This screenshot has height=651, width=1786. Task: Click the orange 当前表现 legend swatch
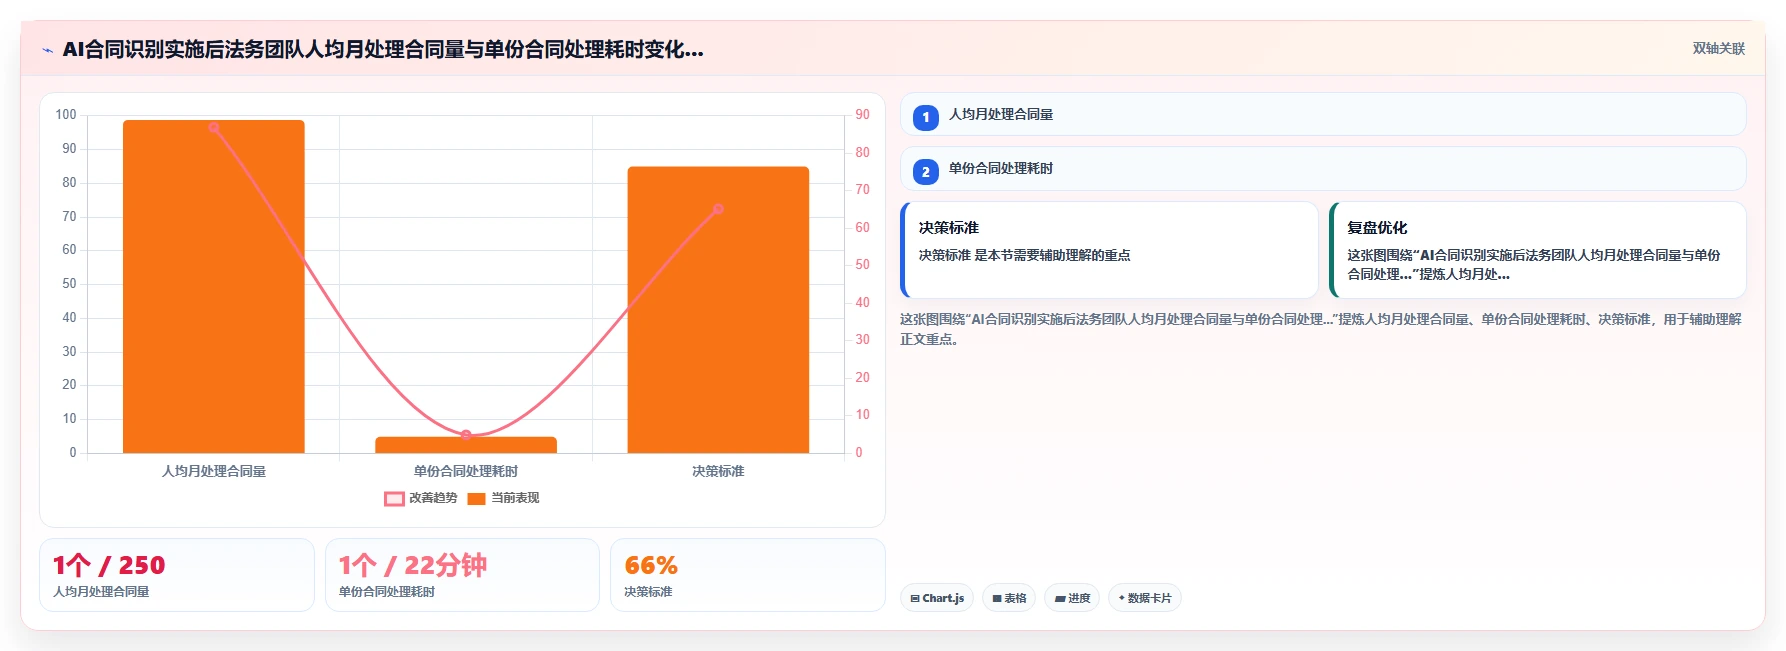tap(476, 498)
